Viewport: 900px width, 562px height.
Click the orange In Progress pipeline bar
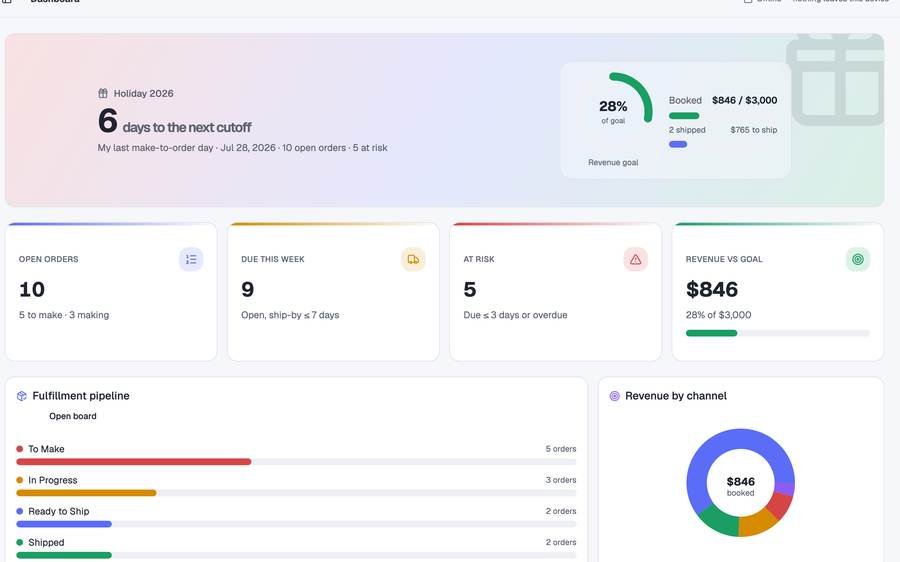pos(86,493)
